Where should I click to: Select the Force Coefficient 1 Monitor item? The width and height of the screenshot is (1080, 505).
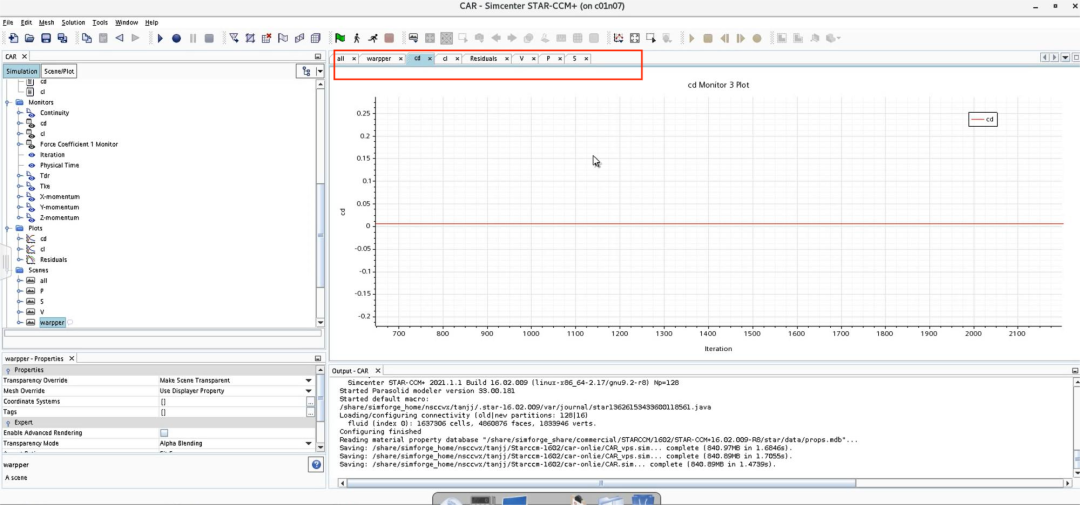pos(79,144)
